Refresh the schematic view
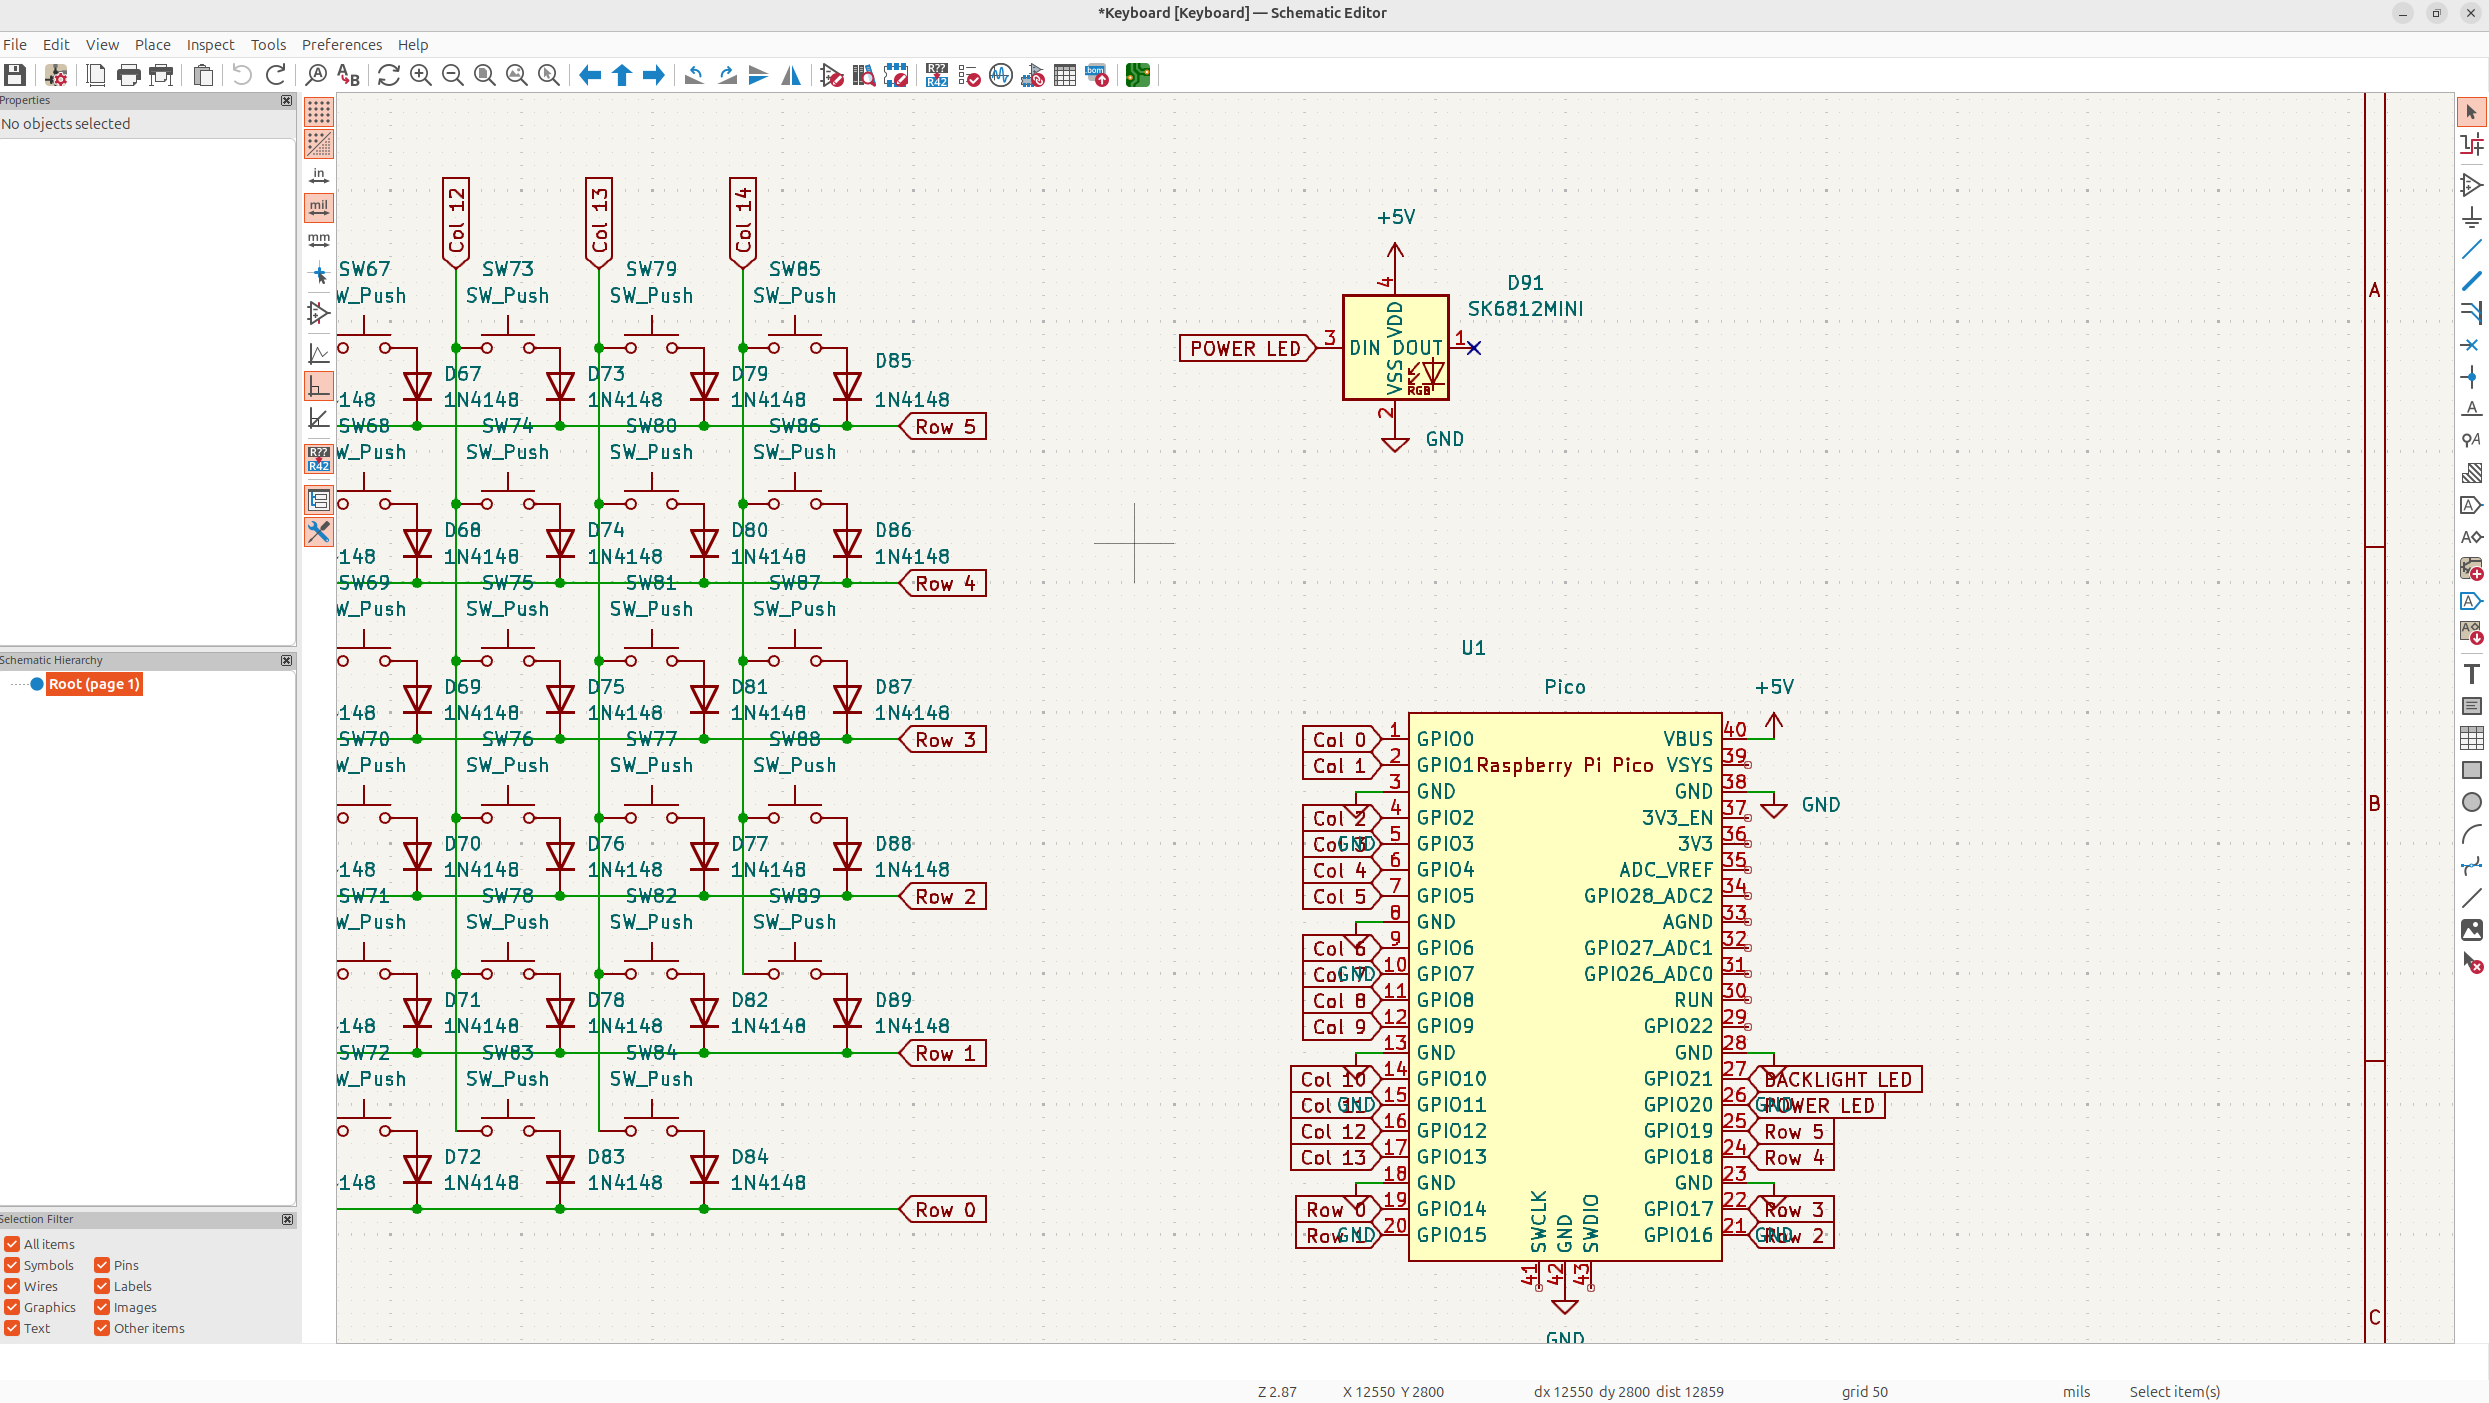This screenshot has height=1403, width=2489. point(389,75)
